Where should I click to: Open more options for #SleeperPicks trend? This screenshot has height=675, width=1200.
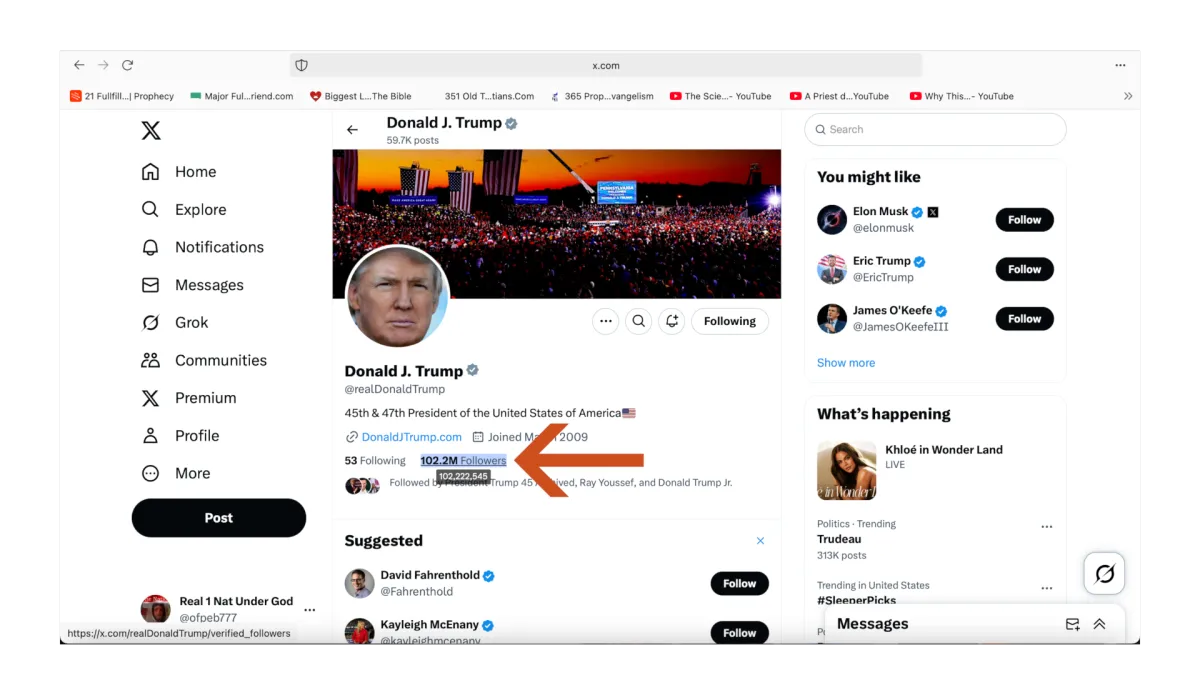(1047, 589)
